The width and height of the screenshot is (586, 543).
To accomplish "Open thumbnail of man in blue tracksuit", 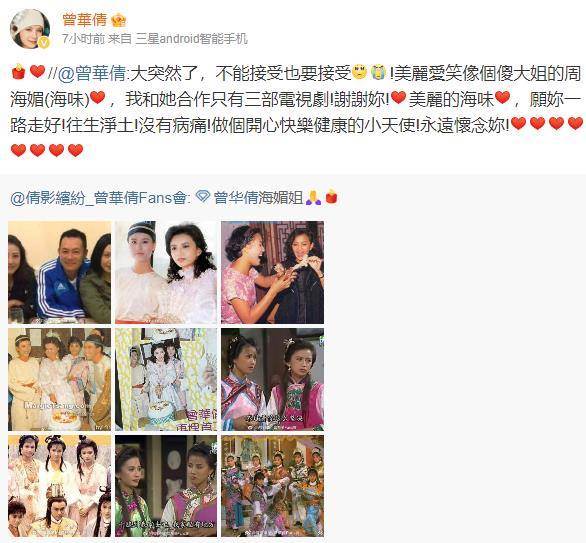I will (59, 272).
